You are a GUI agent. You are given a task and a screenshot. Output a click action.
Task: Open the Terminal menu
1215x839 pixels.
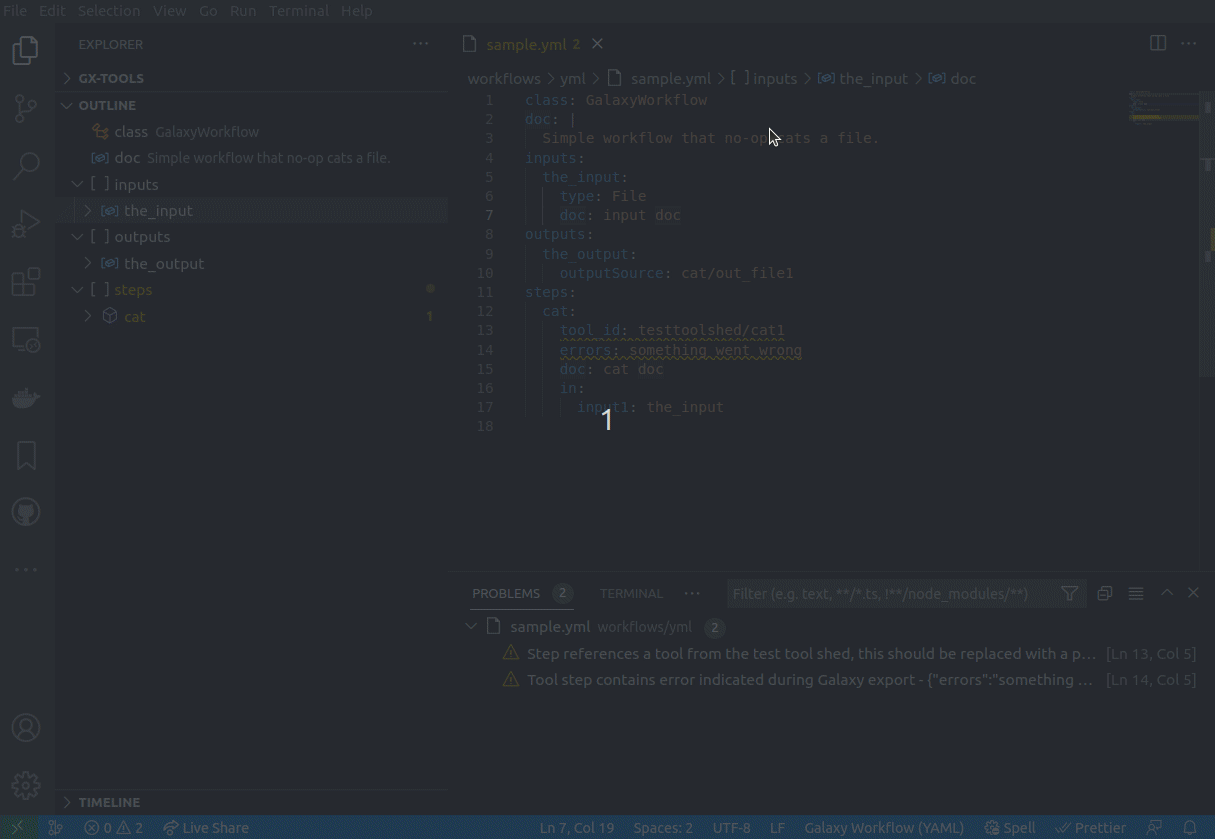pyautogui.click(x=298, y=11)
